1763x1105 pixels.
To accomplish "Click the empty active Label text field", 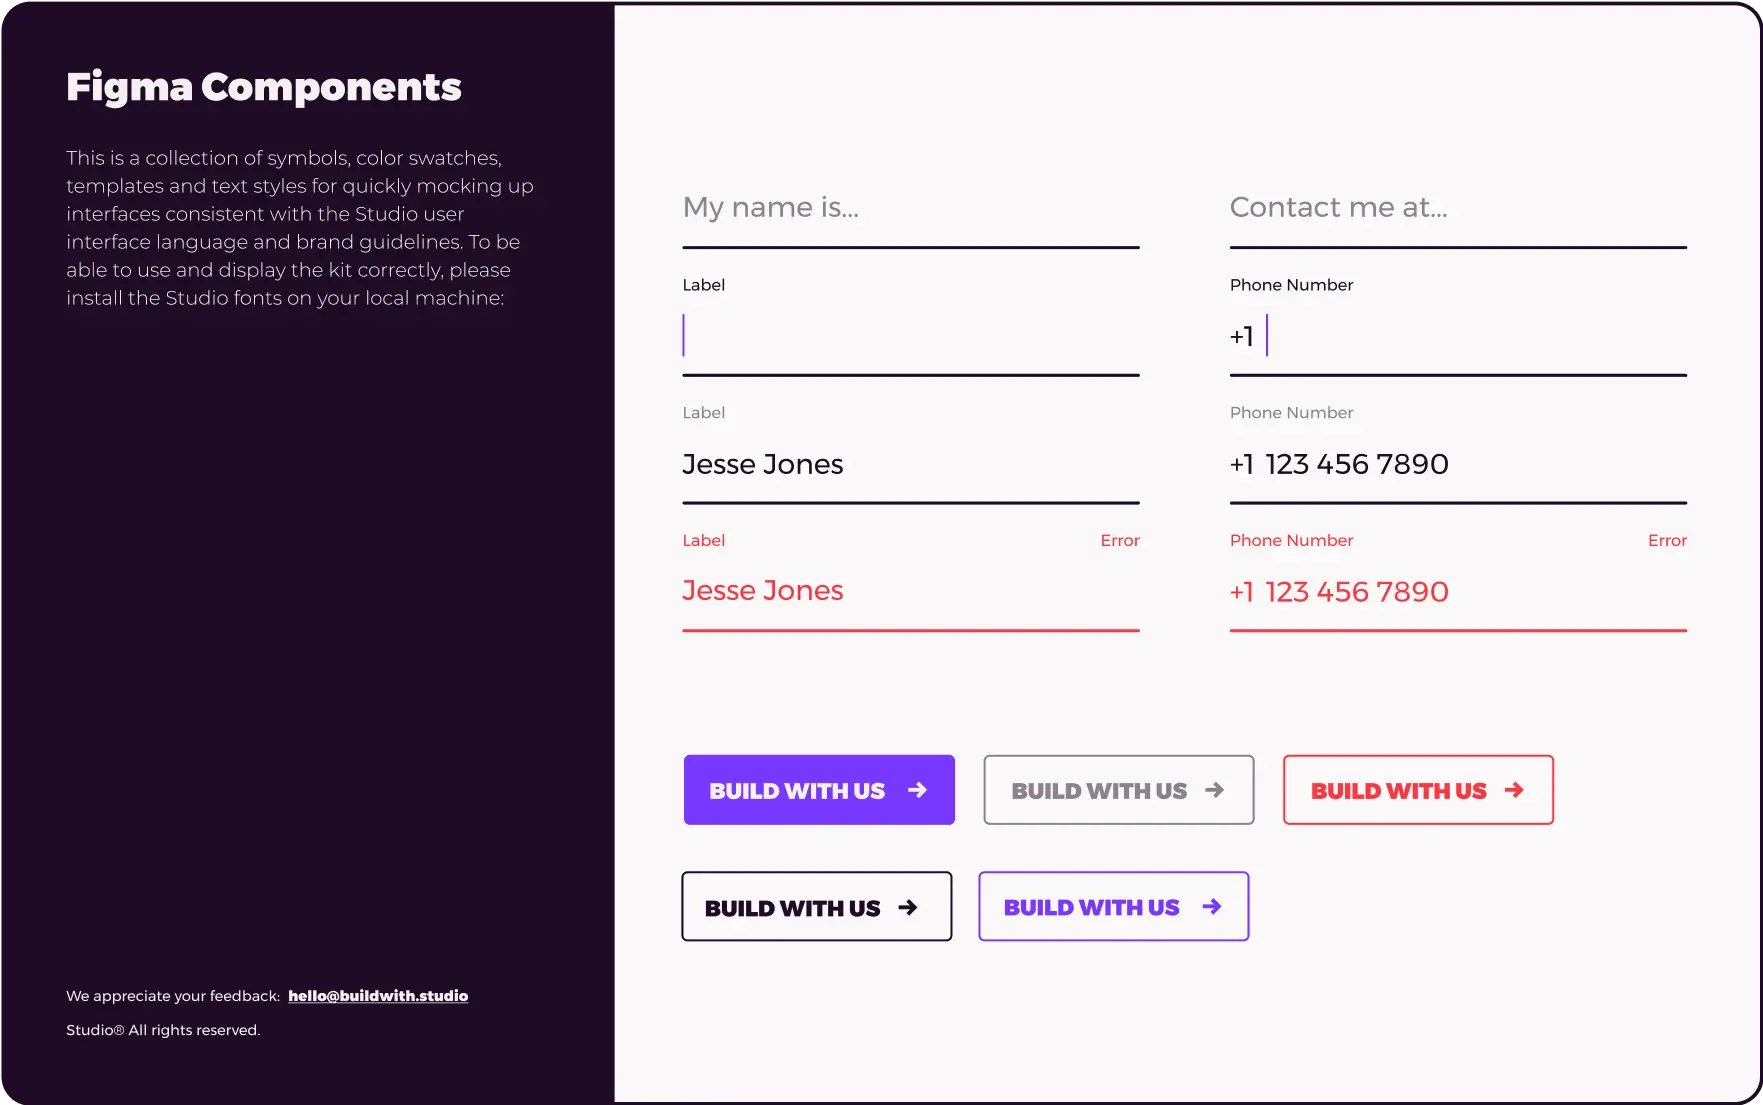I will pos(910,336).
